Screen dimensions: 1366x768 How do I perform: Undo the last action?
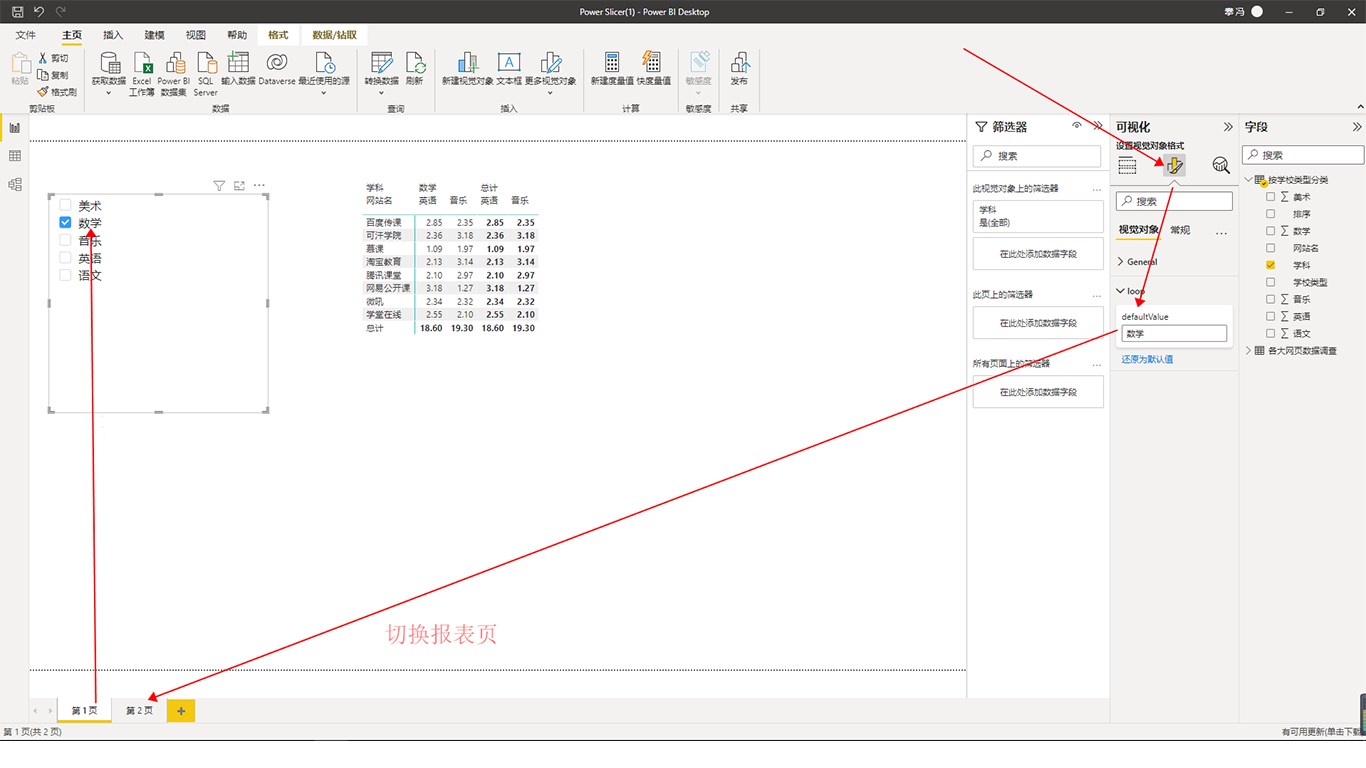(x=39, y=12)
